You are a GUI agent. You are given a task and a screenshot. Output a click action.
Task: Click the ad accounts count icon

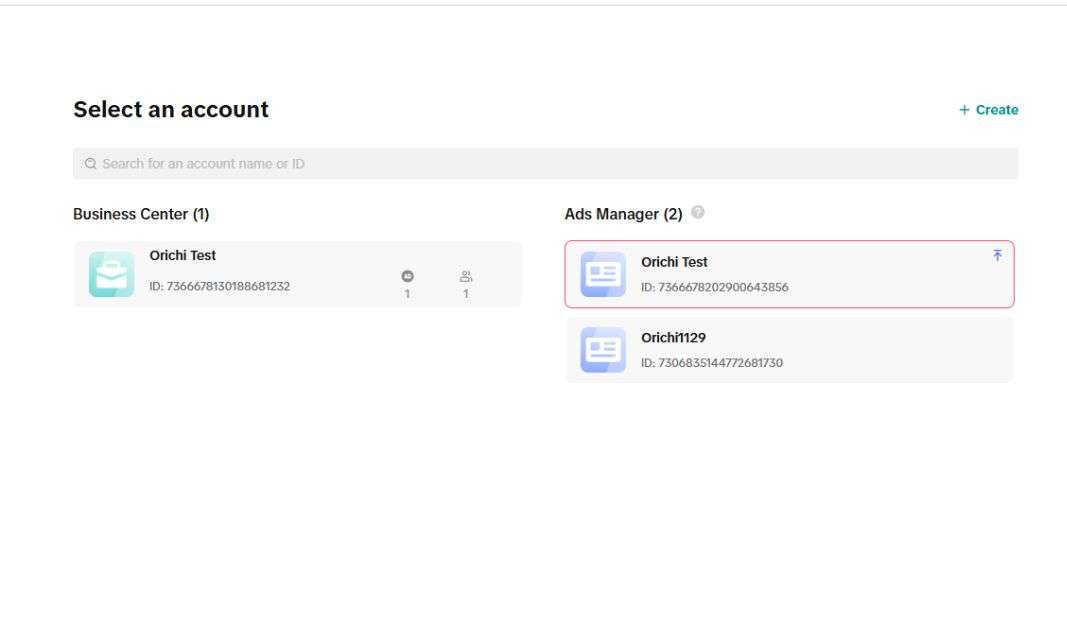pos(407,276)
